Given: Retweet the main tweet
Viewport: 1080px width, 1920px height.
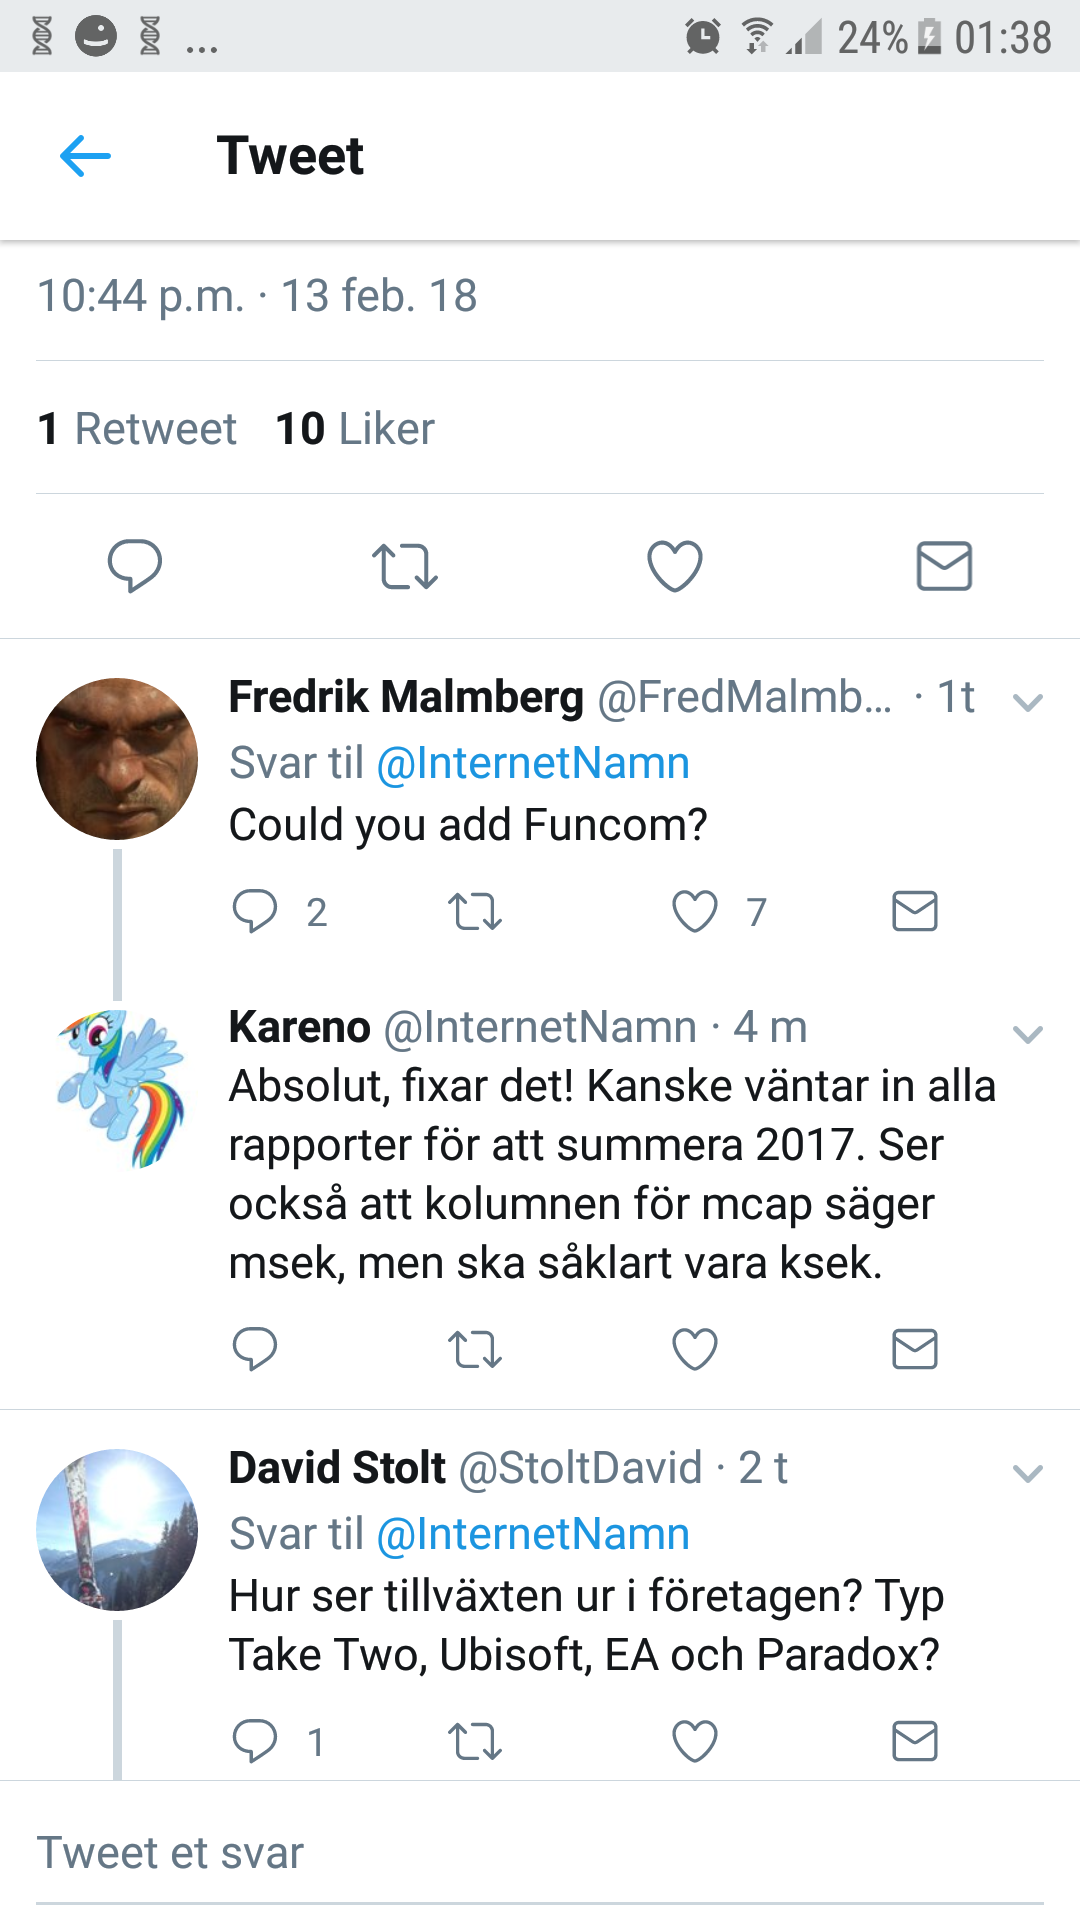Looking at the screenshot, I should point(405,566).
